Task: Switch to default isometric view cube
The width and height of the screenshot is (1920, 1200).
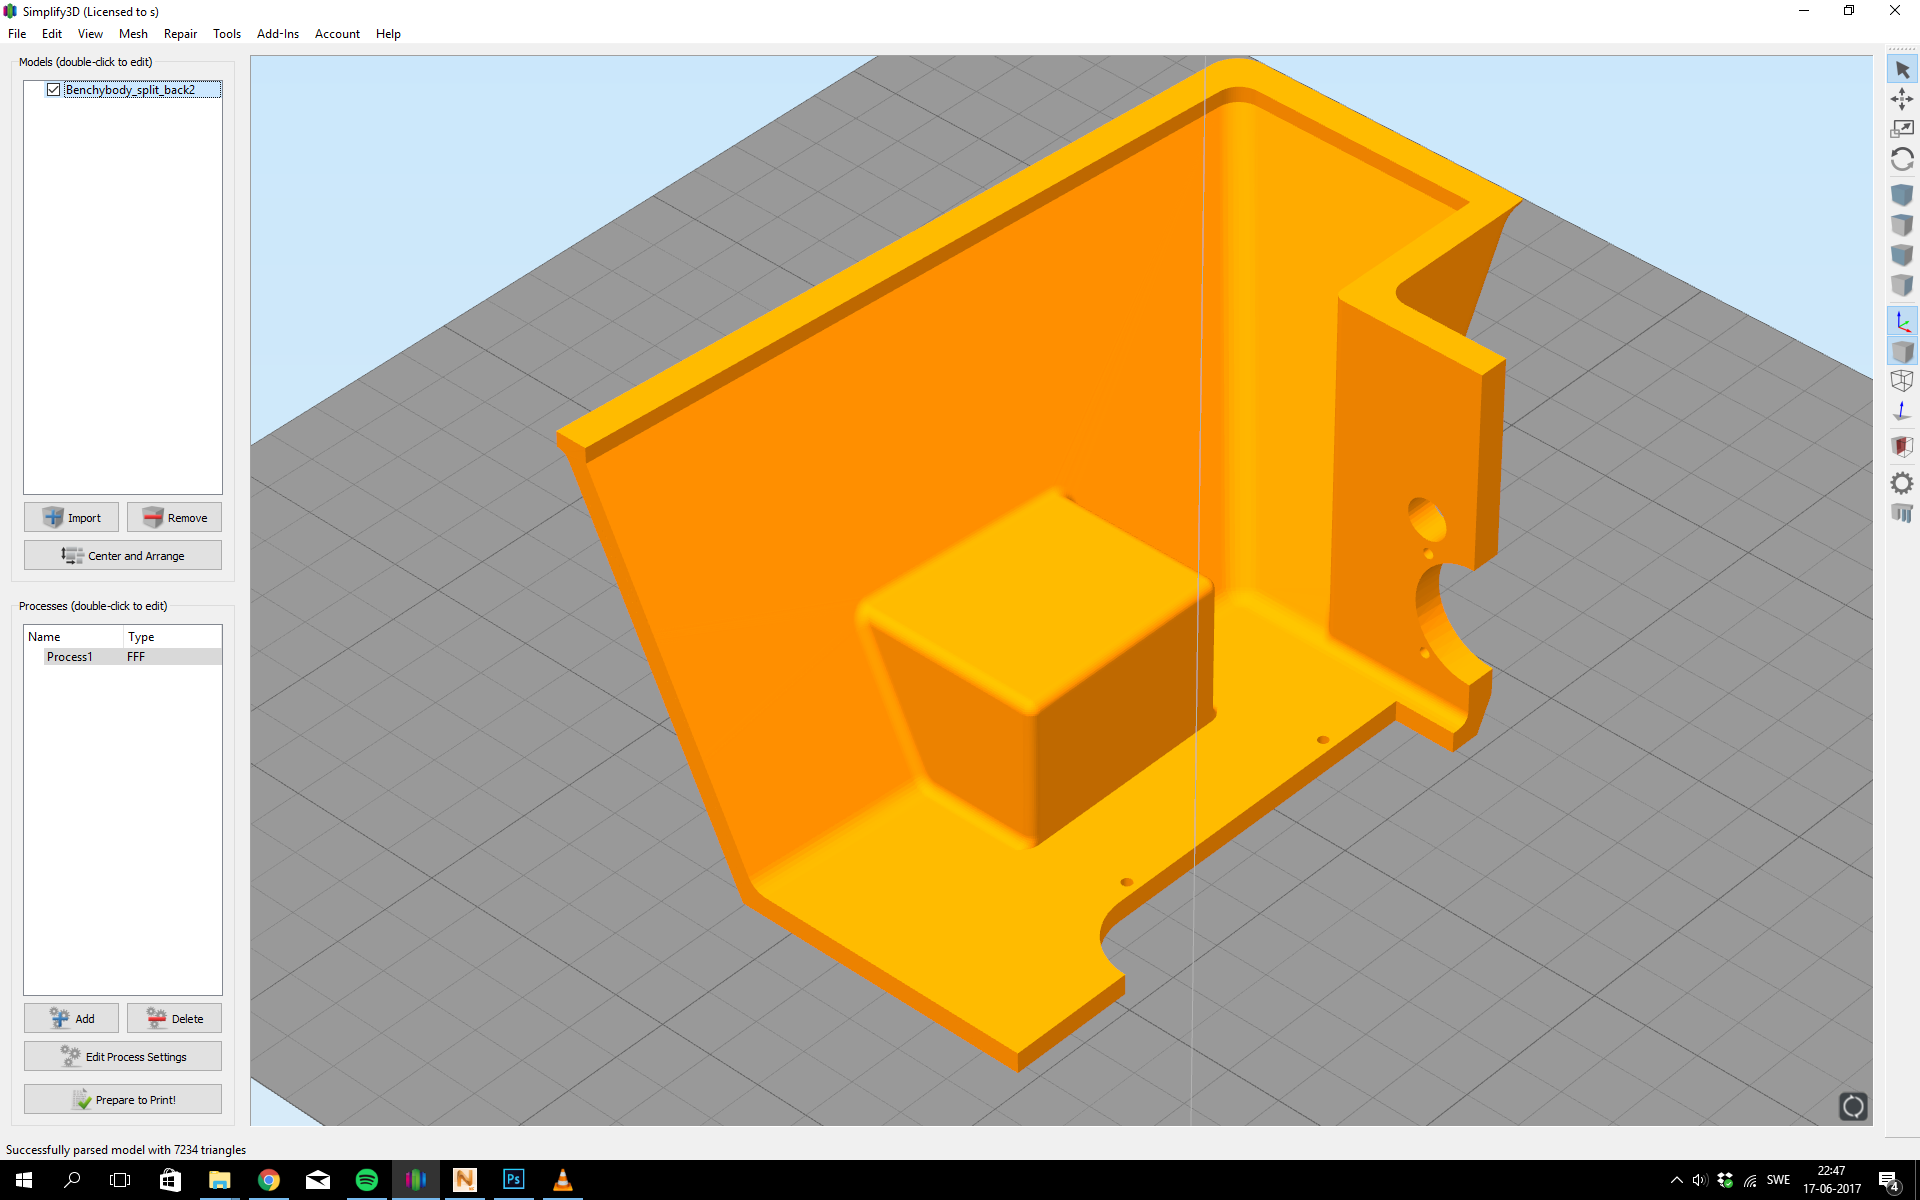Action: [1902, 194]
